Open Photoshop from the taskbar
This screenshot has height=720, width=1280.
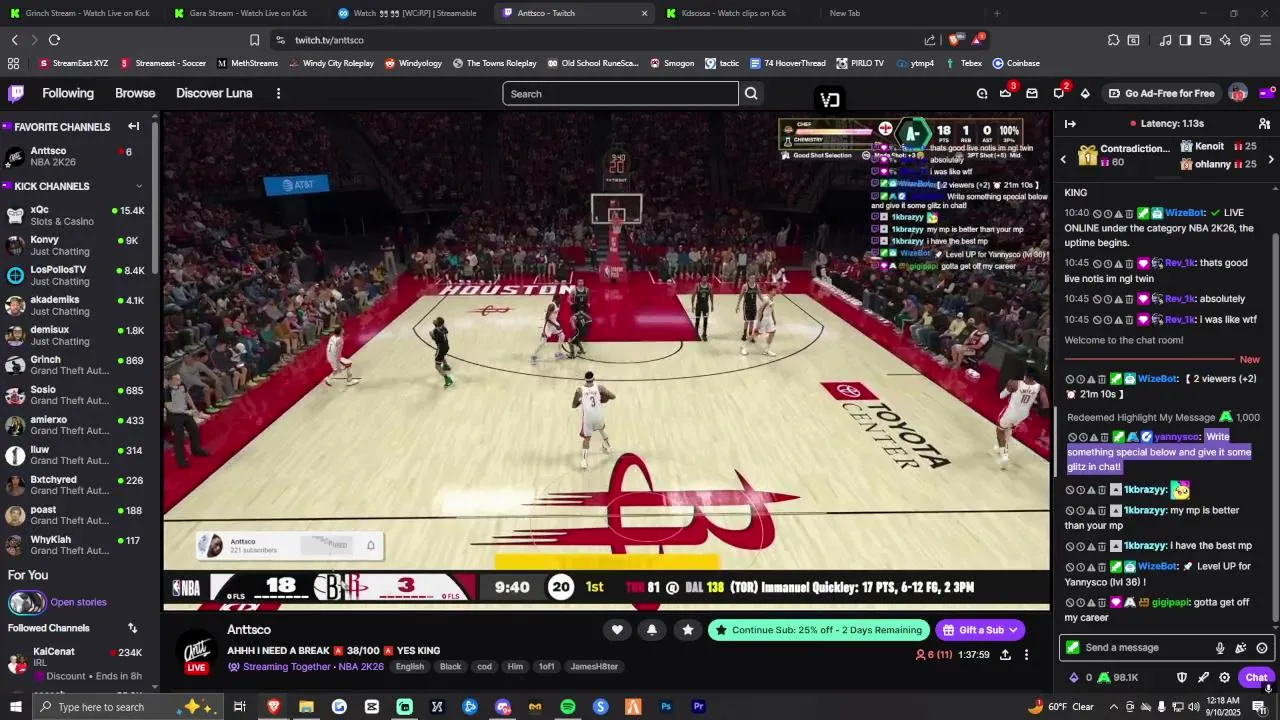click(666, 707)
